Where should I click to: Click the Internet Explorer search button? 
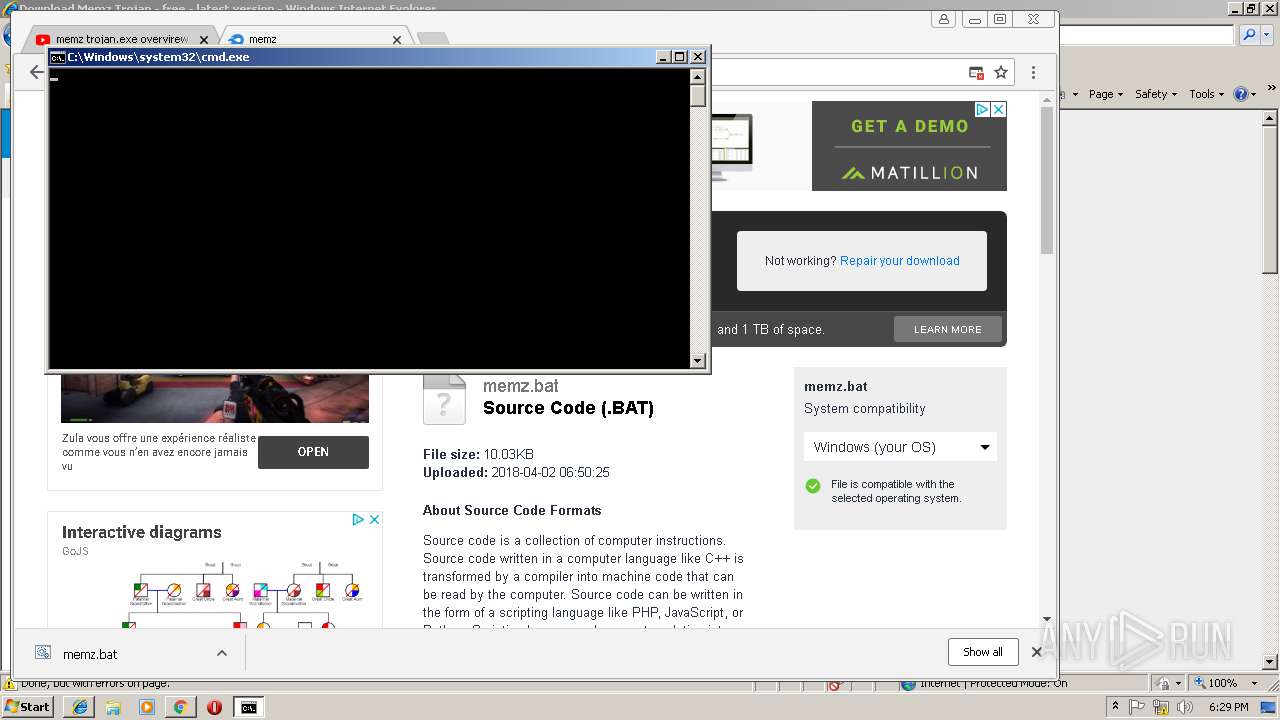point(1249,35)
